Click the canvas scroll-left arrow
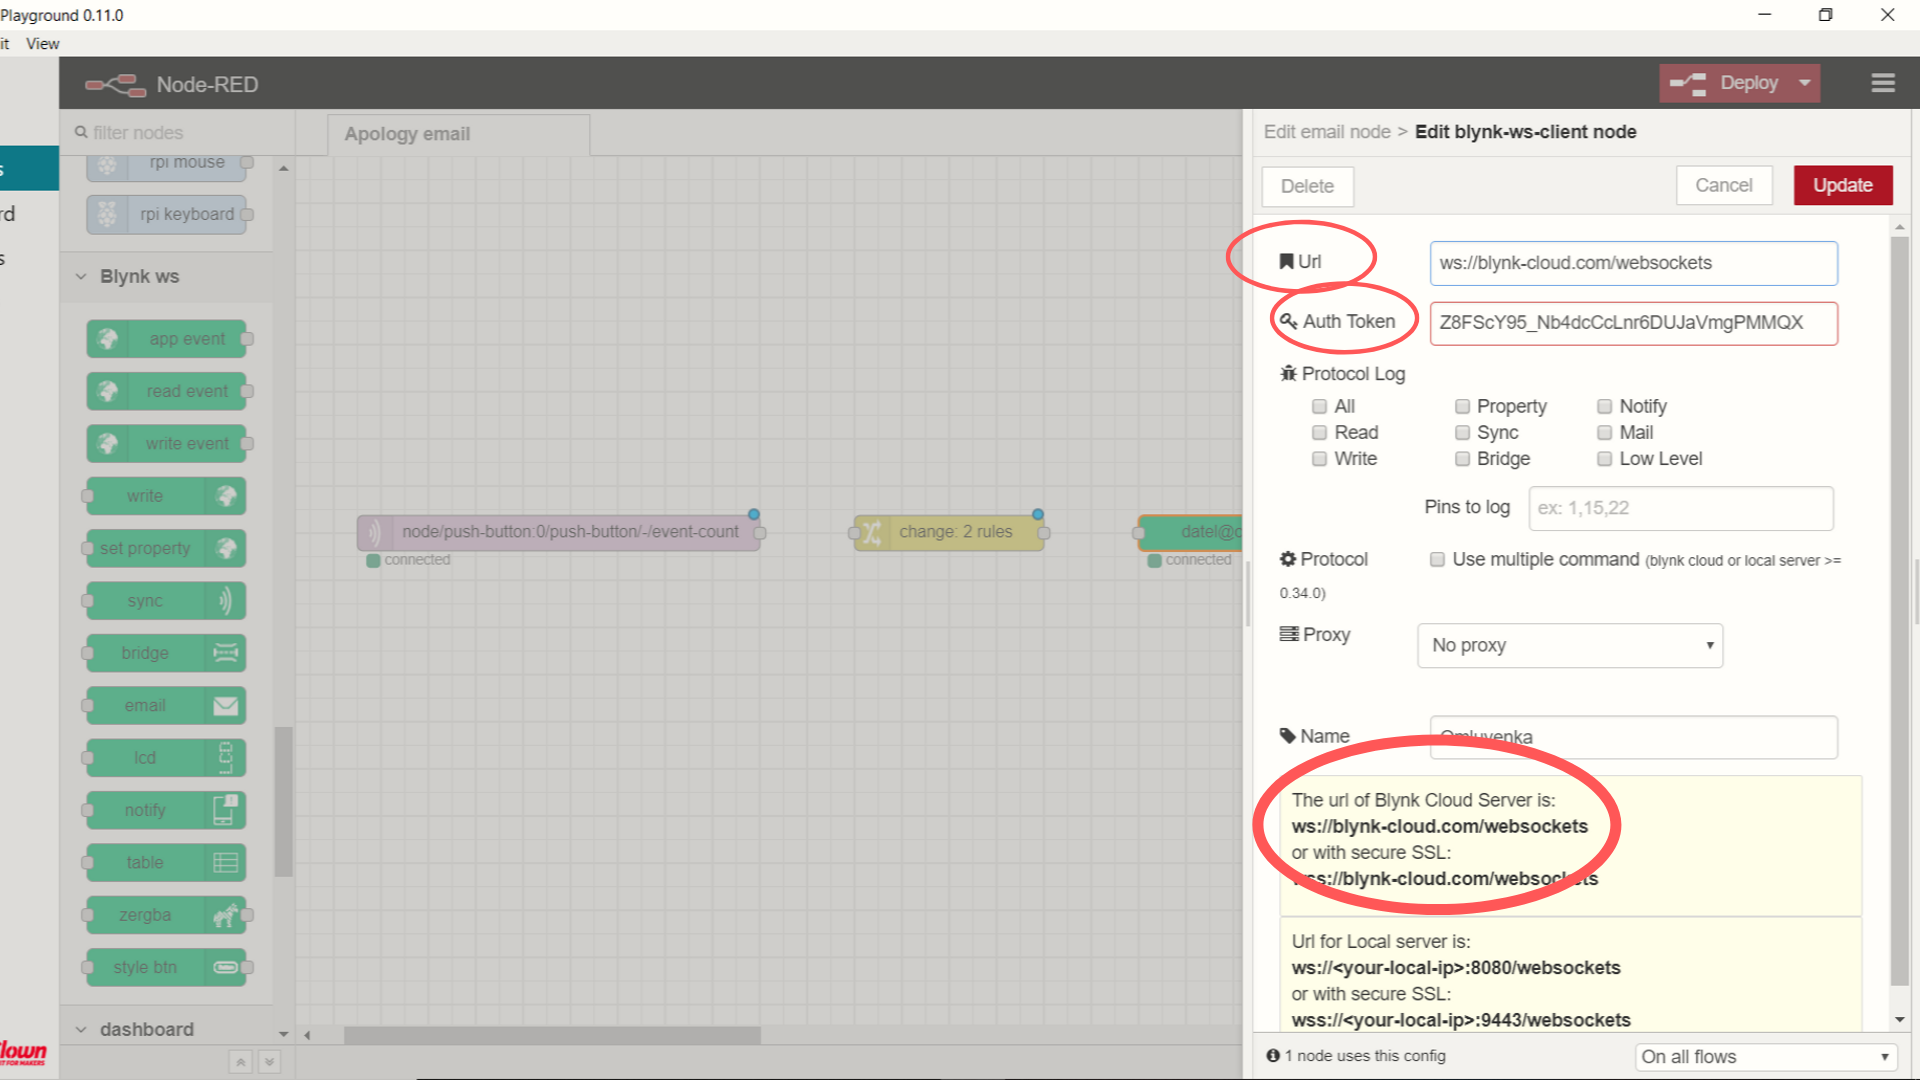 [307, 1035]
